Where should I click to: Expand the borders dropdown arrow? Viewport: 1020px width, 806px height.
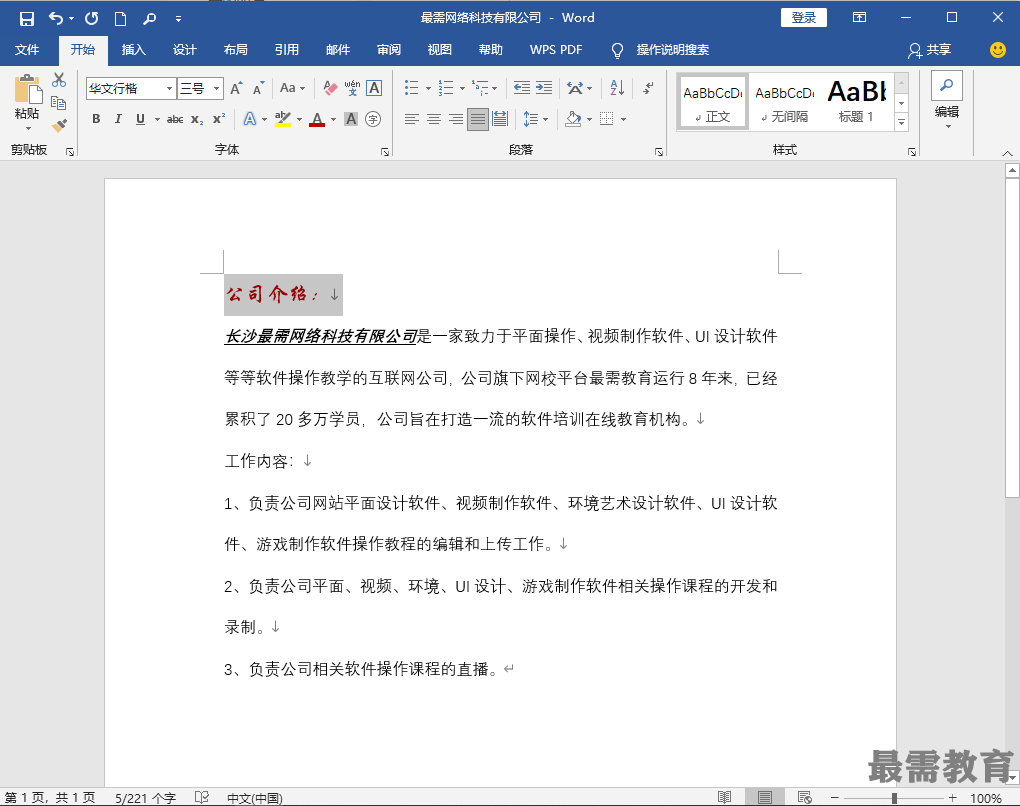[x=623, y=120]
